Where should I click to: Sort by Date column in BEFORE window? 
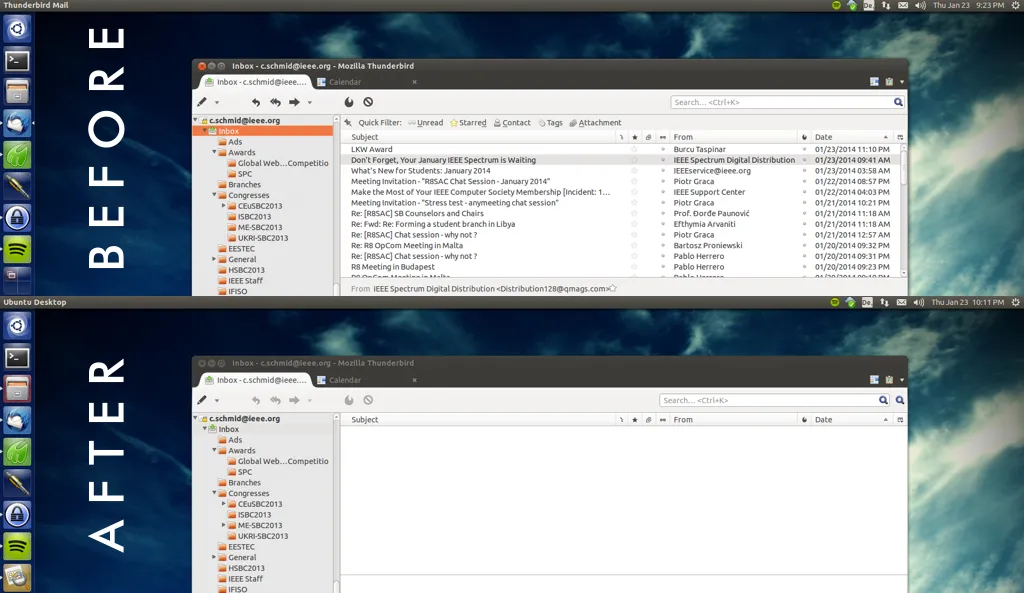[852, 137]
